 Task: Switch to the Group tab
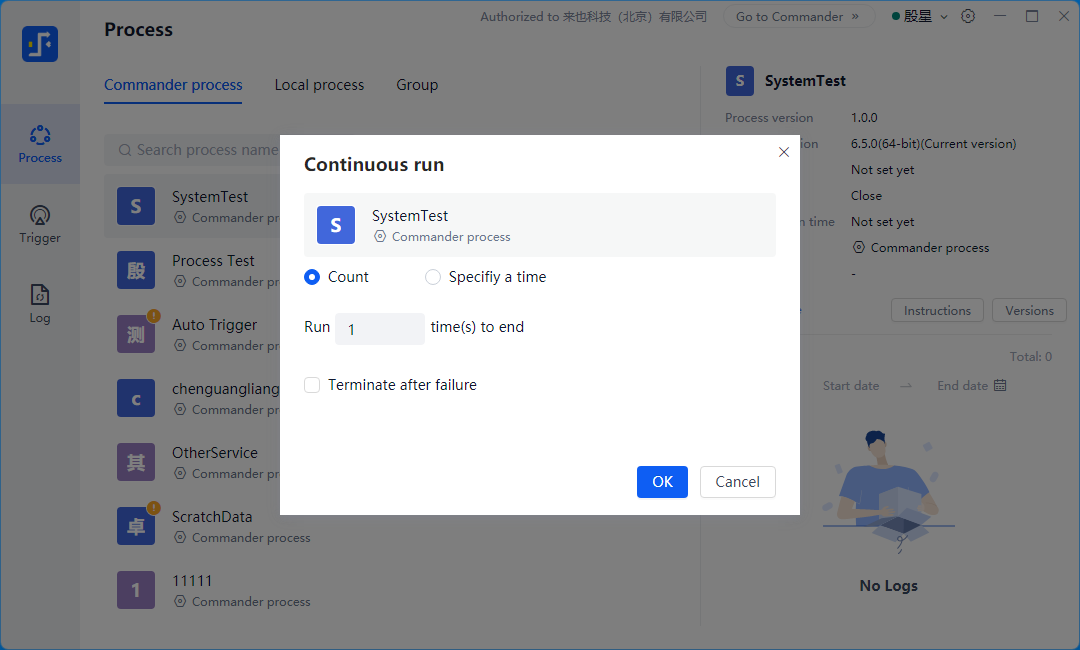coord(417,85)
